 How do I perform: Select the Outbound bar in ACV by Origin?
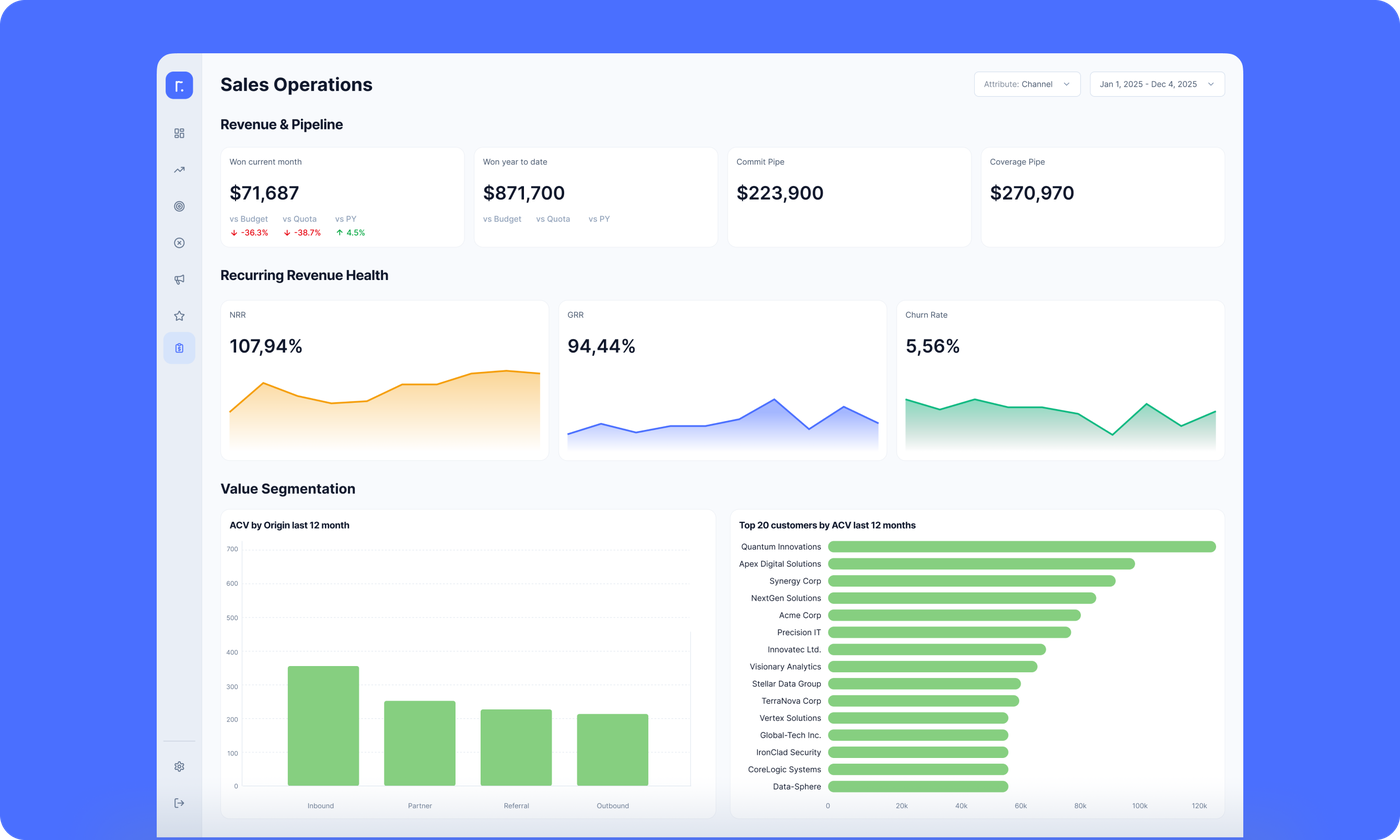tap(612, 749)
